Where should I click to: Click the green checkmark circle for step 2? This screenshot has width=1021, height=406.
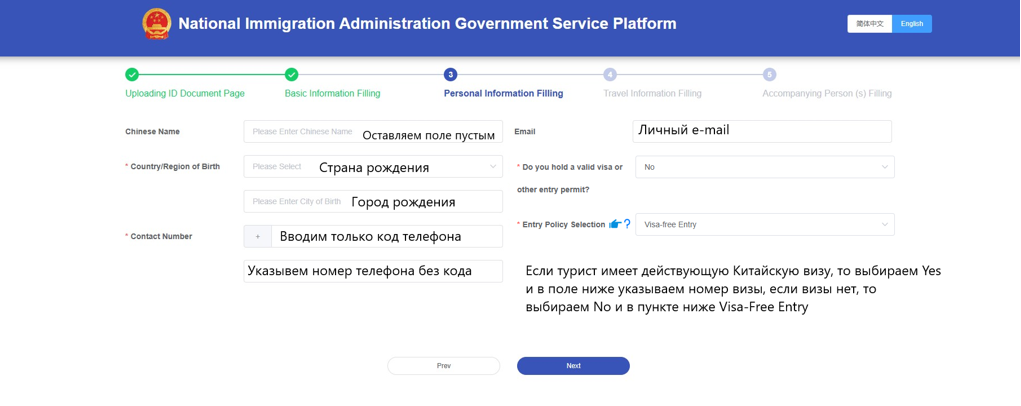pos(291,75)
